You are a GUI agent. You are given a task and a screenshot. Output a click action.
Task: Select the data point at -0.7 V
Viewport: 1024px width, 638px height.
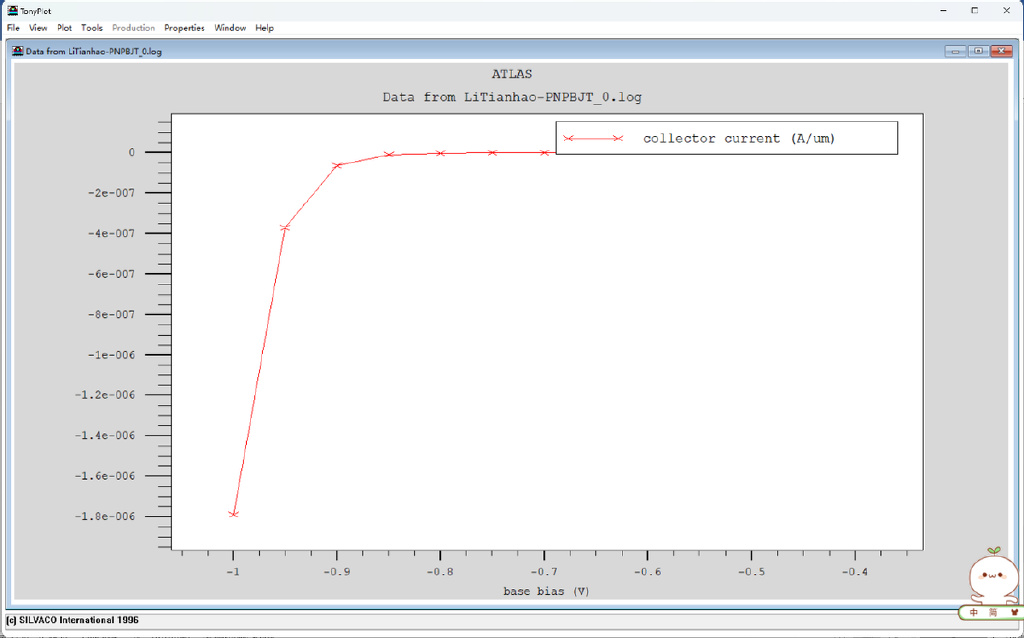544,152
